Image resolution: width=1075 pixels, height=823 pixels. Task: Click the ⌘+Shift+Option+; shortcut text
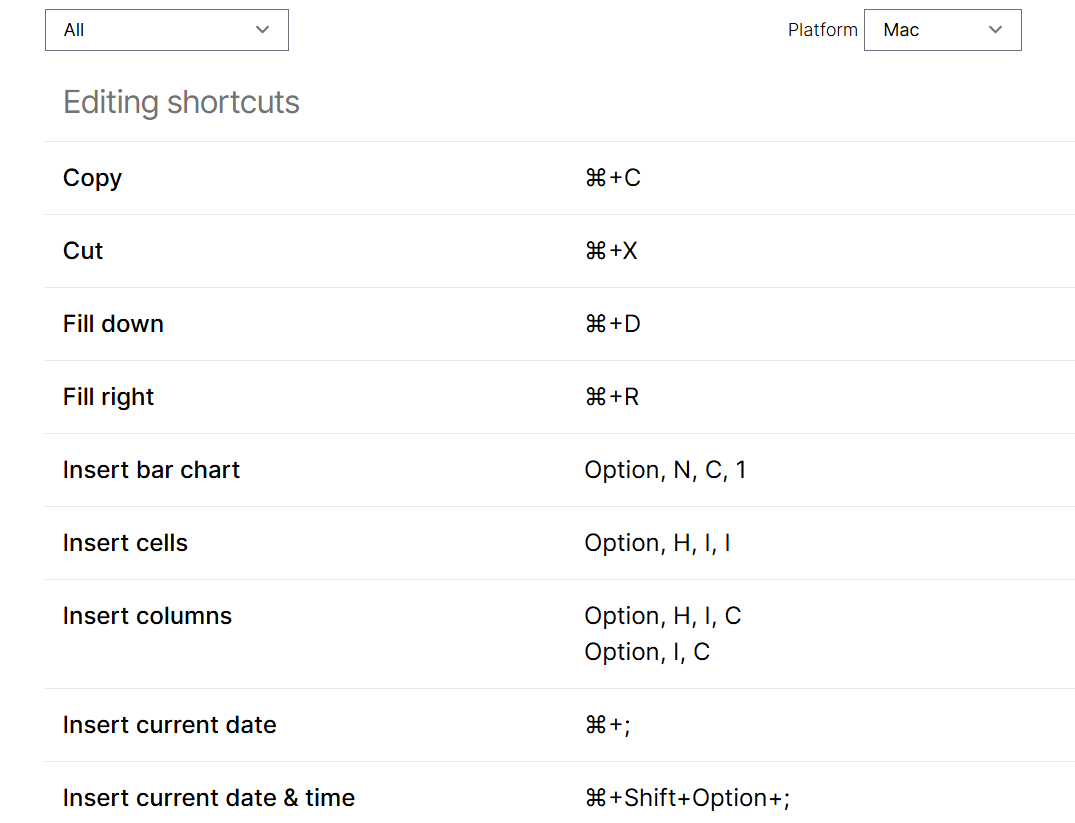point(688,797)
